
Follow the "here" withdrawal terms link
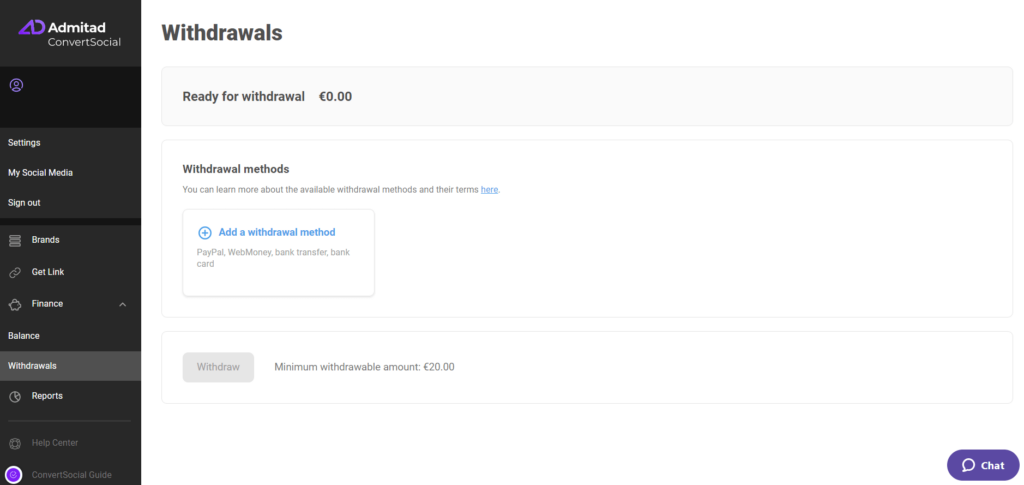489,190
